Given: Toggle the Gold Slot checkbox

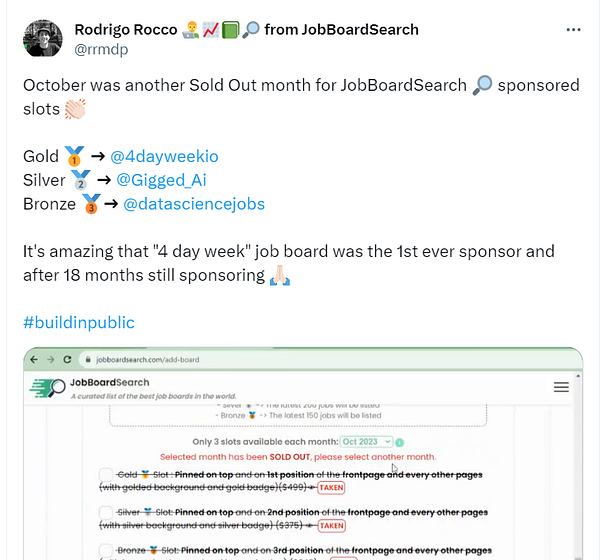Looking at the screenshot, I should pos(106,475).
